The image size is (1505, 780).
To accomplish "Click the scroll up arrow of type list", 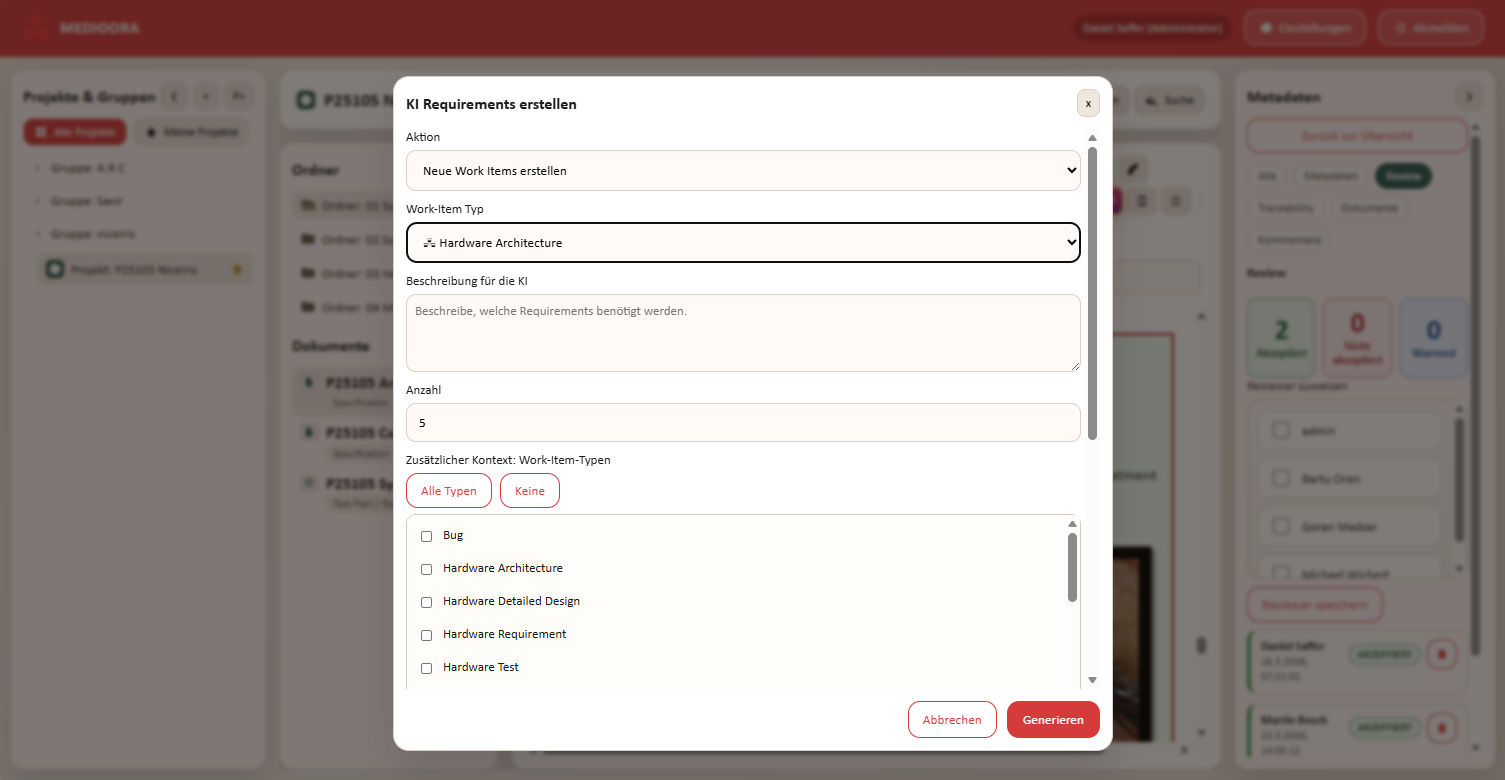I will pyautogui.click(x=1072, y=524).
